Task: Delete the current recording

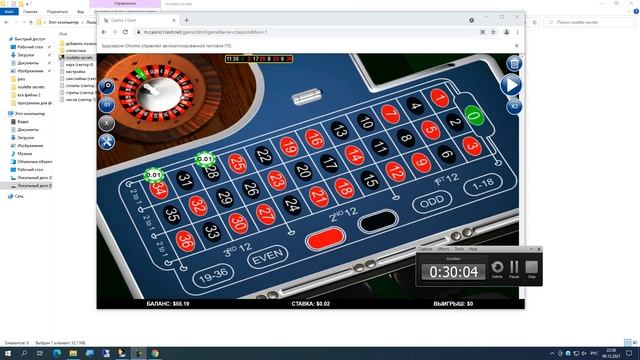Action: [497, 269]
